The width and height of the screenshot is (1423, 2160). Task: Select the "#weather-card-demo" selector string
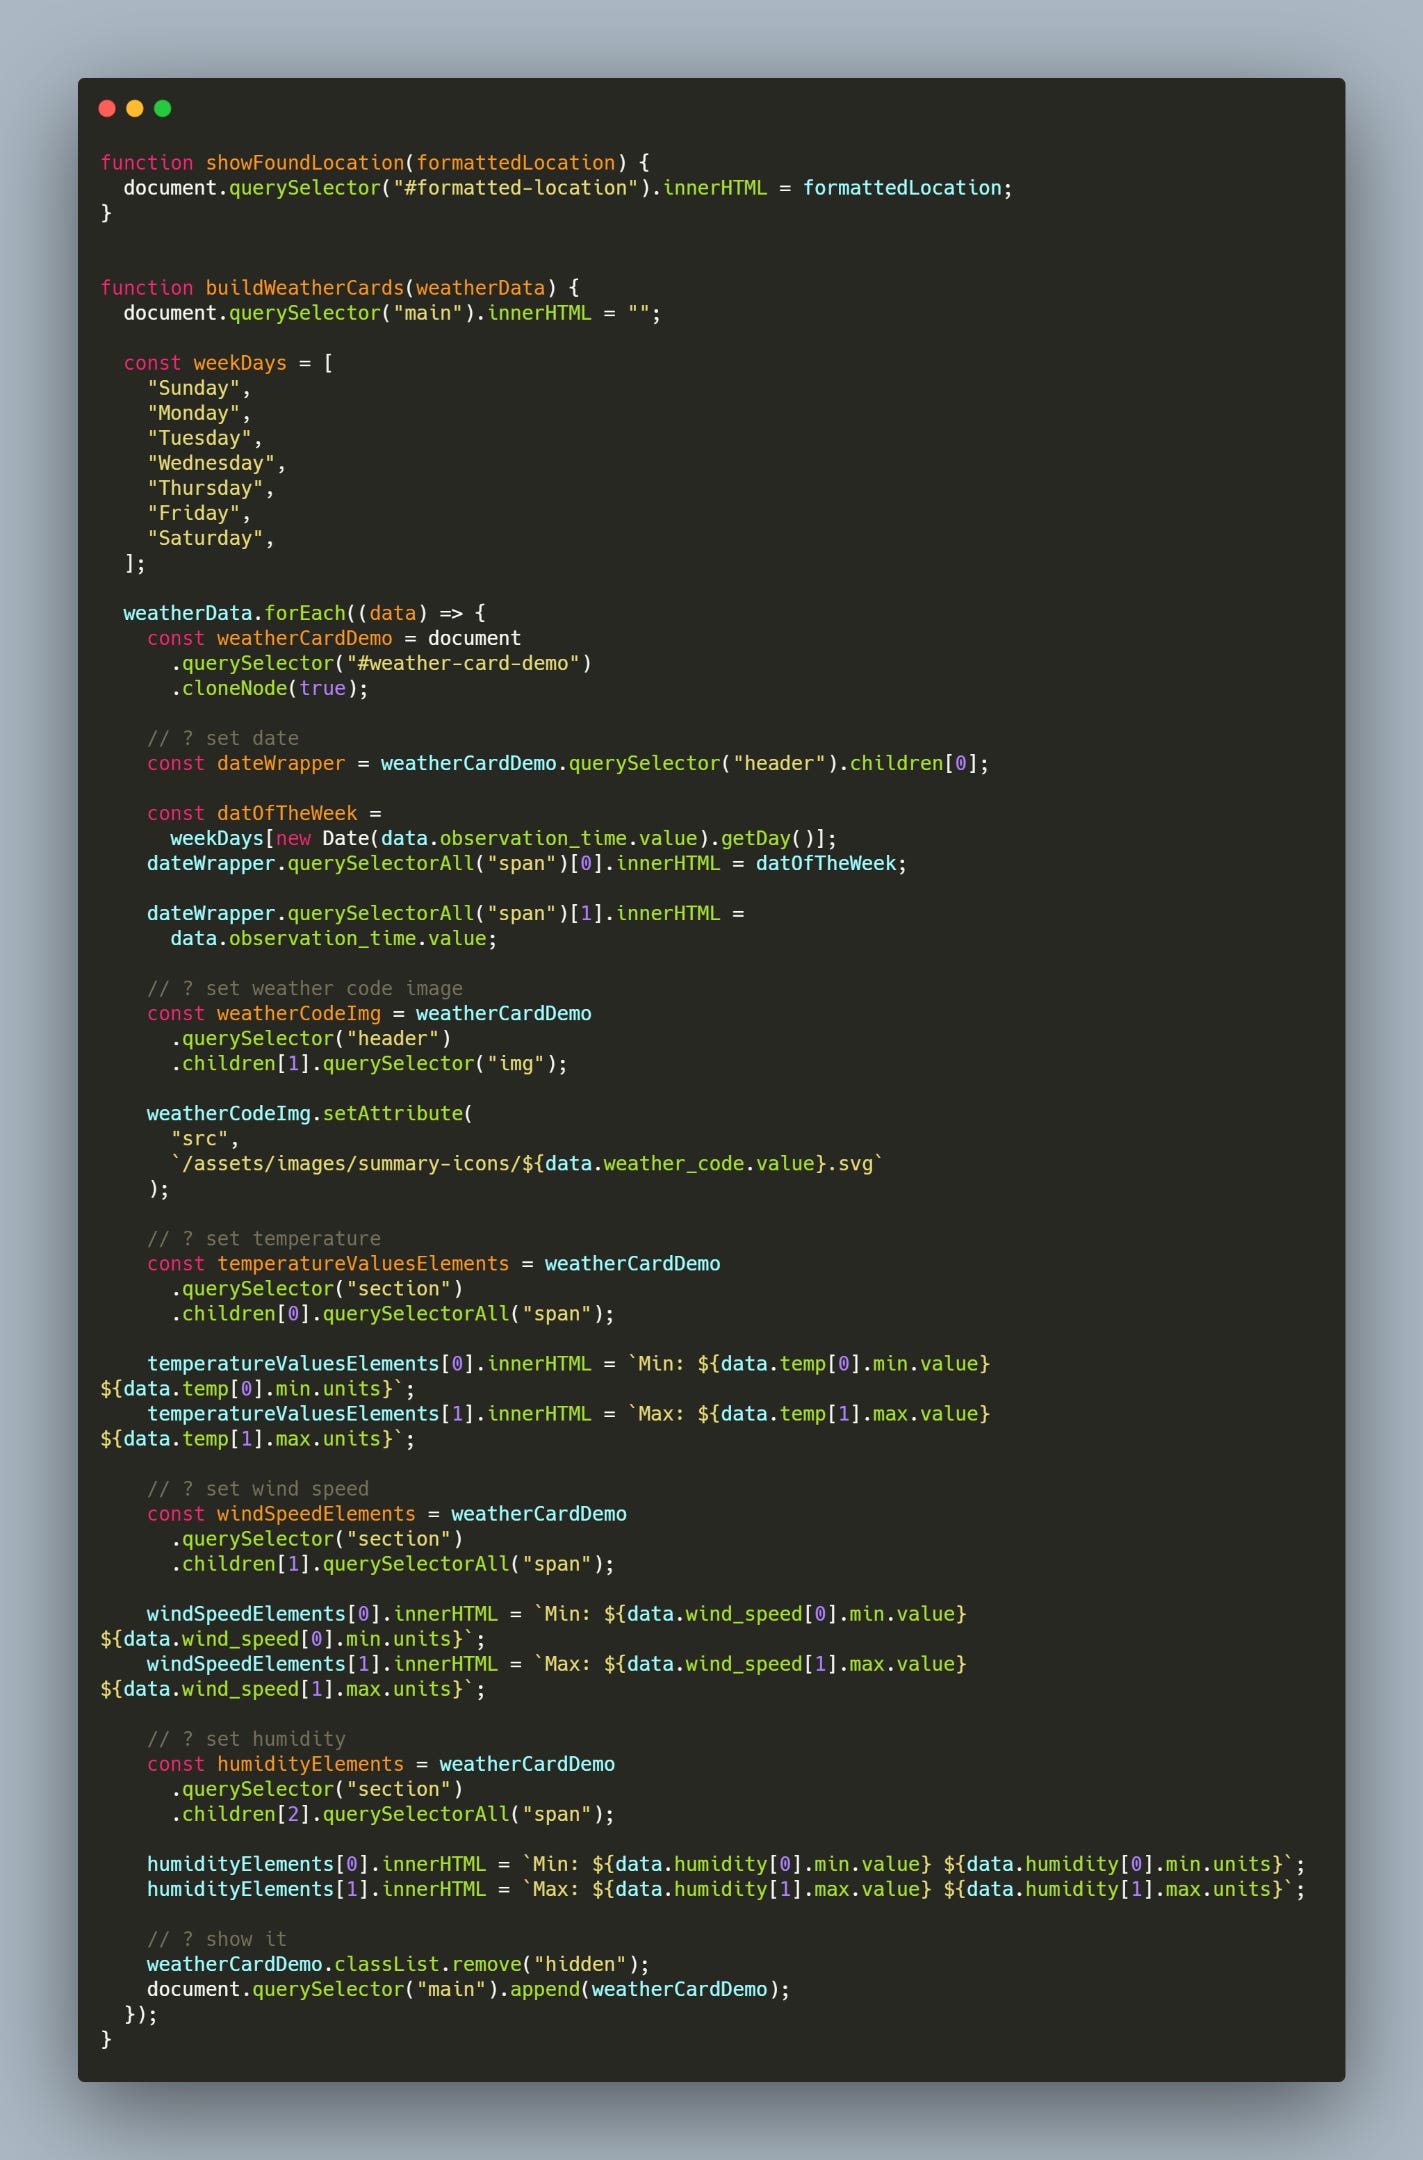pyautogui.click(x=463, y=663)
